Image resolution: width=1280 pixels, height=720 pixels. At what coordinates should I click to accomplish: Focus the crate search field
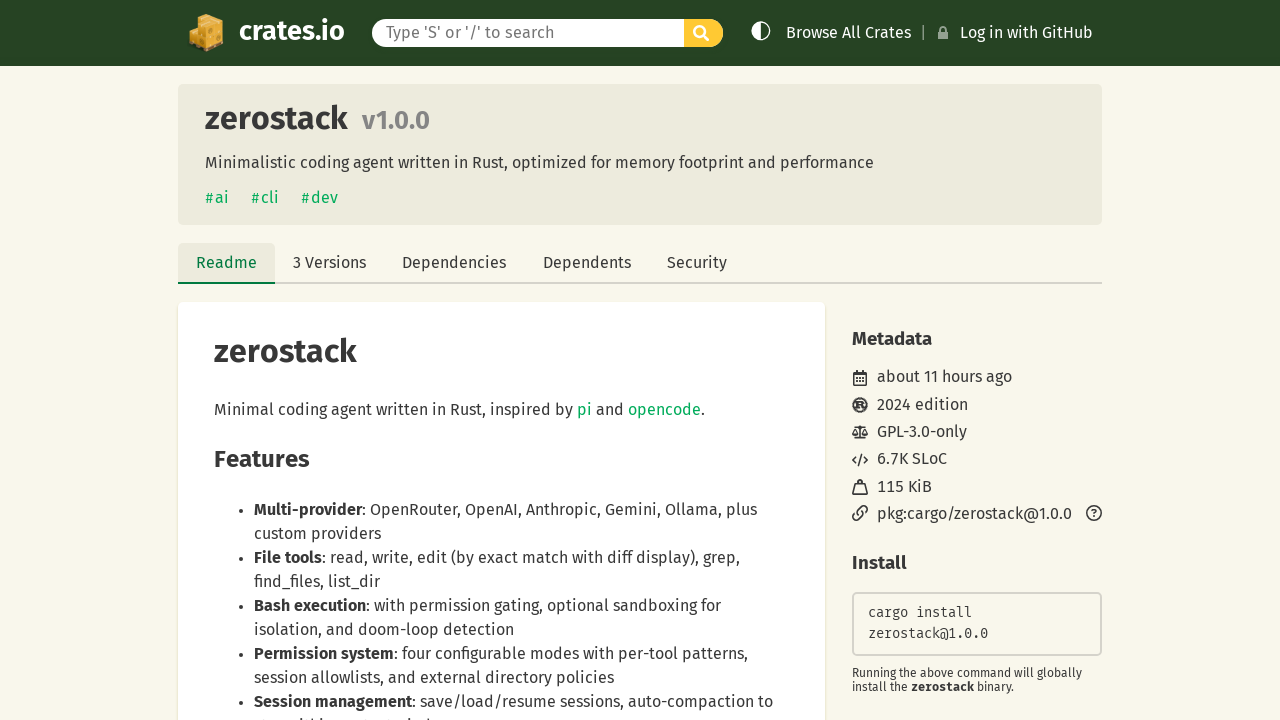click(528, 33)
